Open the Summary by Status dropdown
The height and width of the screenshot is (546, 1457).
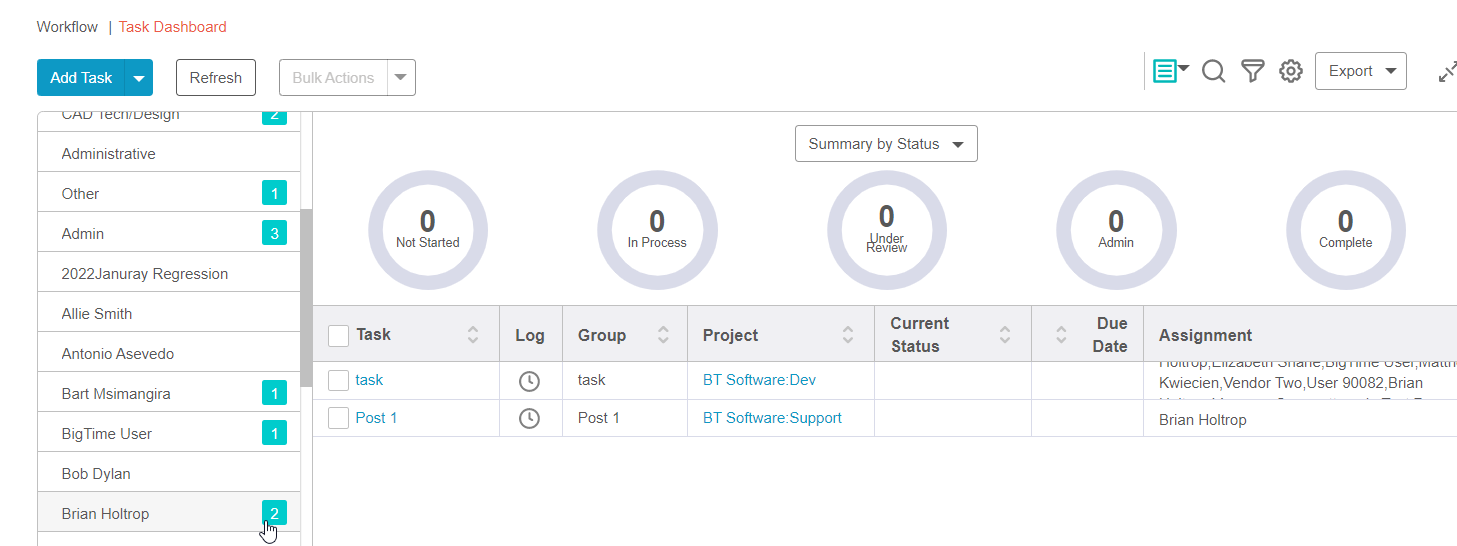886,144
